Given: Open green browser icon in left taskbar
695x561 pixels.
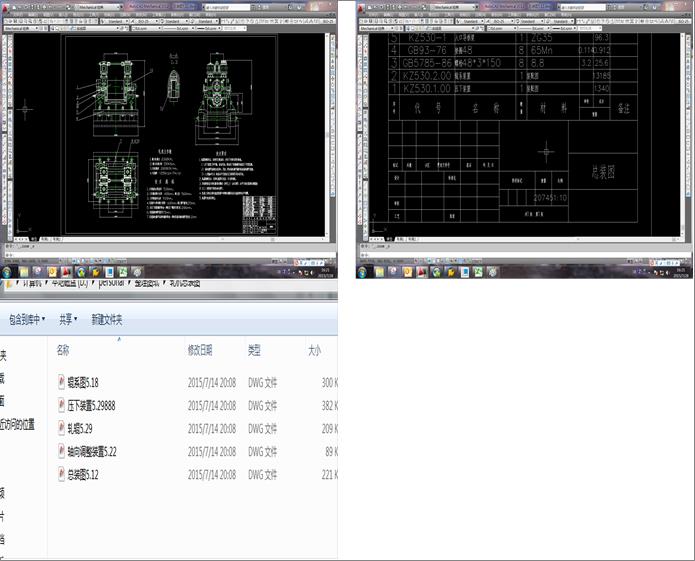Looking at the screenshot, I should click(81, 272).
